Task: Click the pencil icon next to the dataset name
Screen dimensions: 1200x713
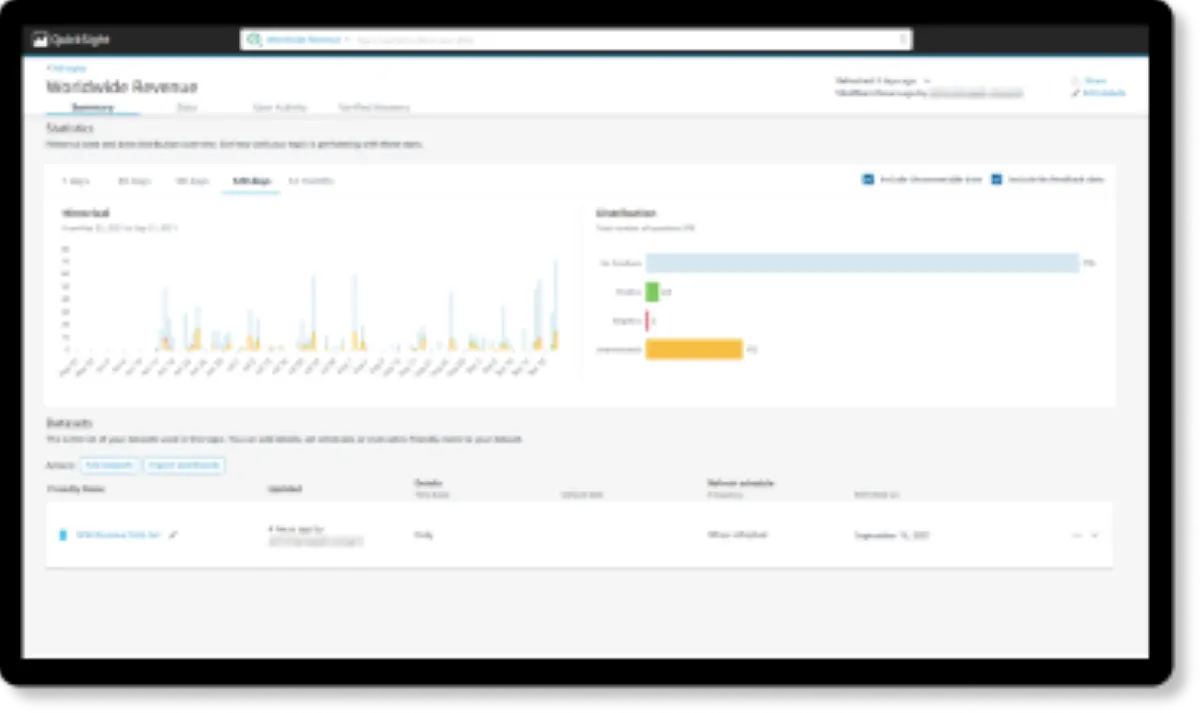Action: [x=174, y=535]
